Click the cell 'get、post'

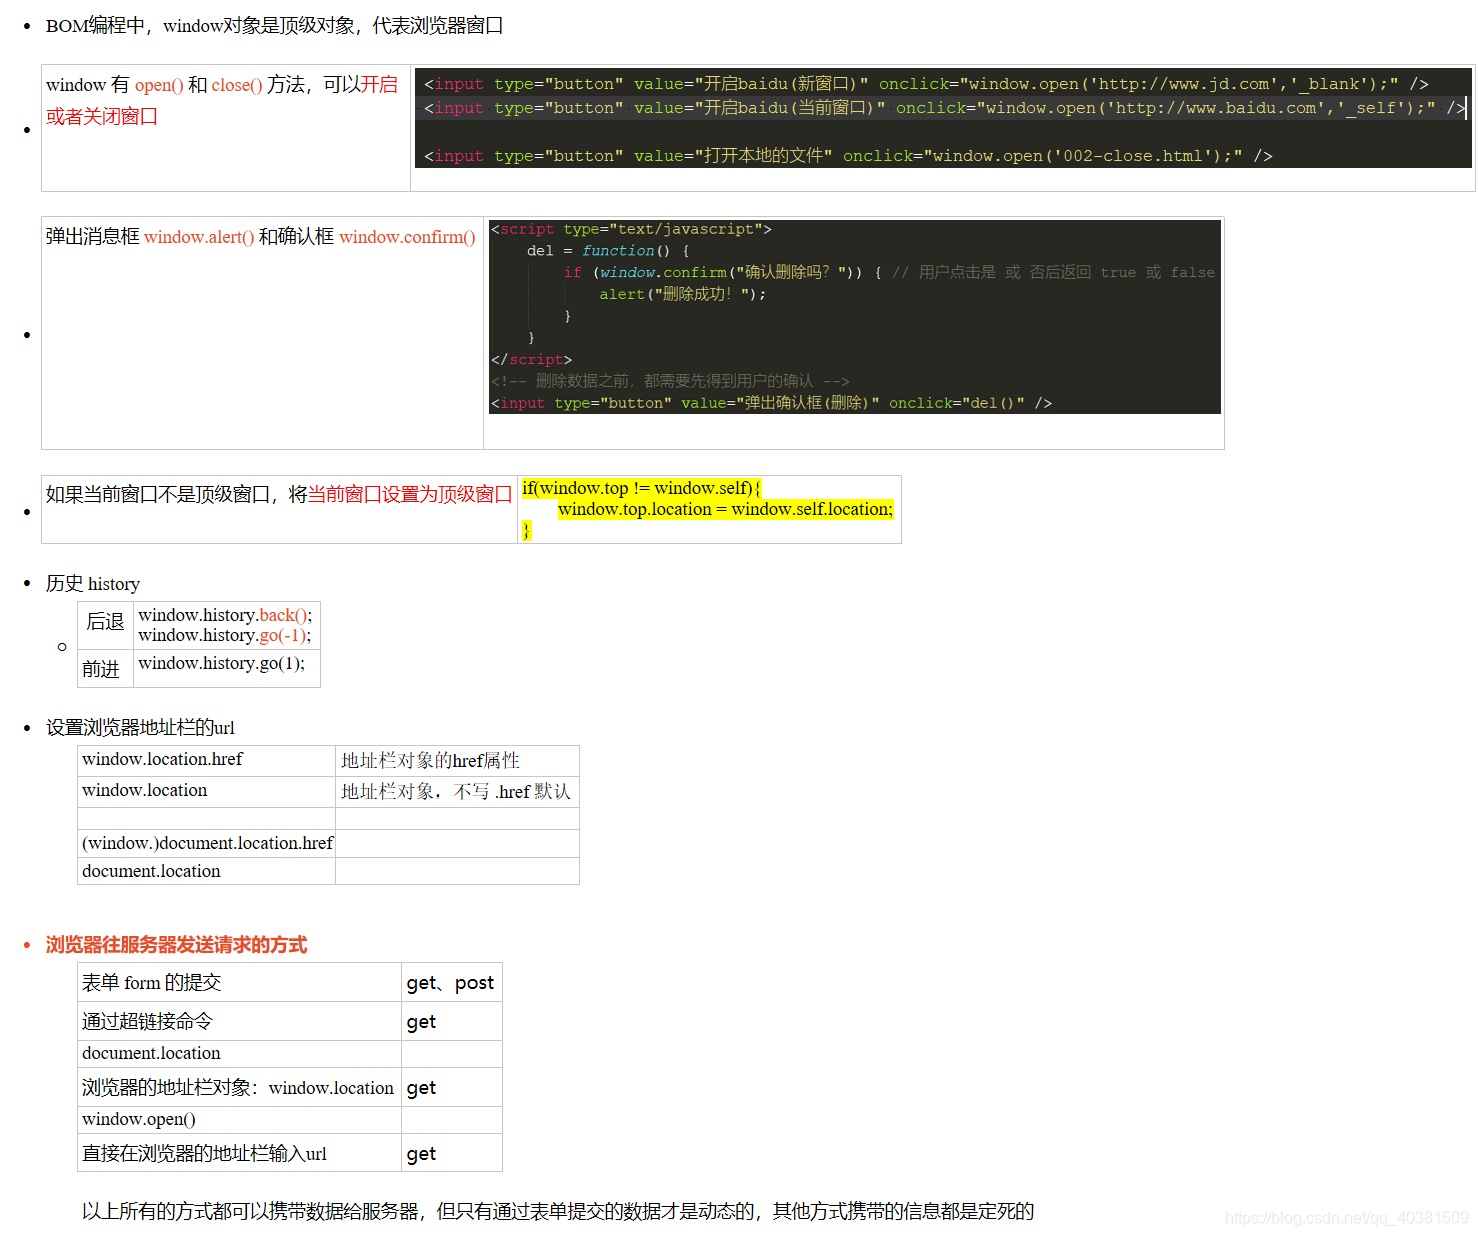point(450,983)
